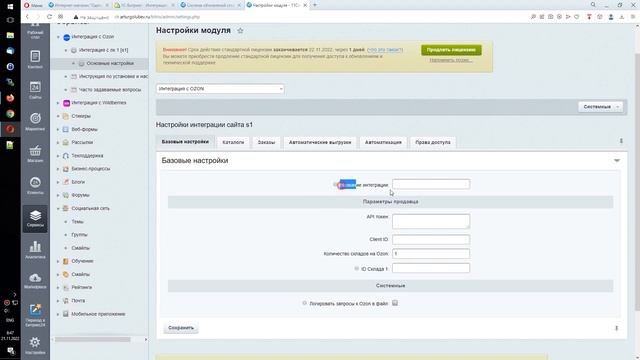Open the Chrome icon in Windows taskbar
Image resolution: width=640 pixels, height=360 pixels.
[10, 113]
